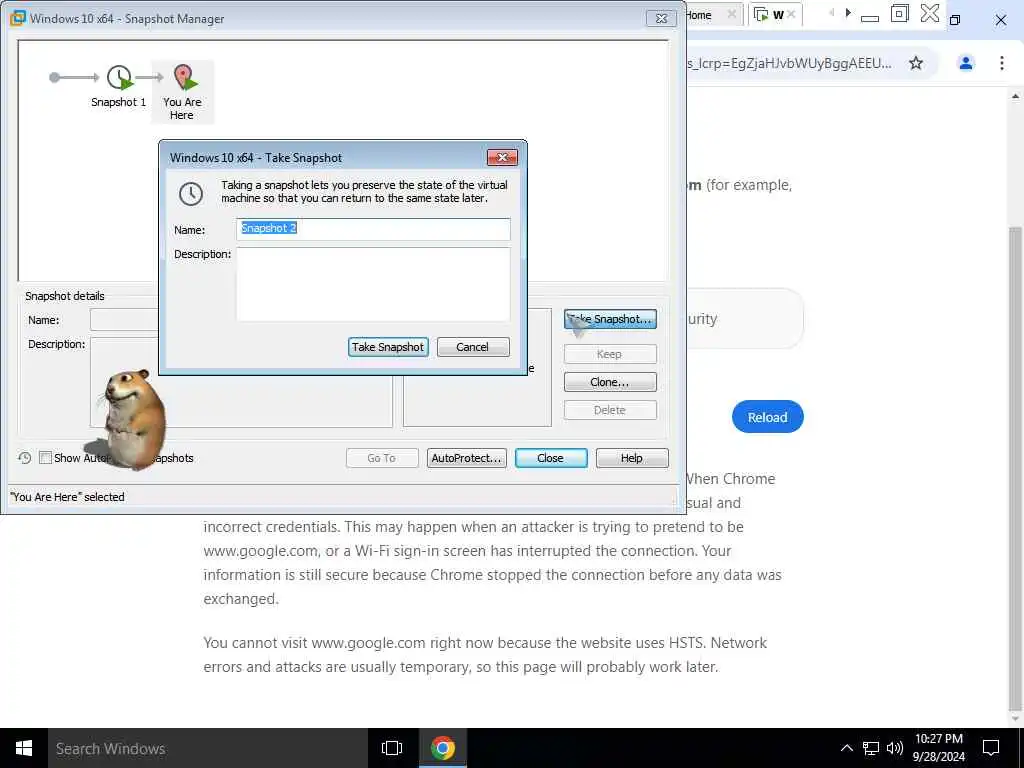Open the Chrome profile avatar
1024x768 pixels.
click(965, 63)
